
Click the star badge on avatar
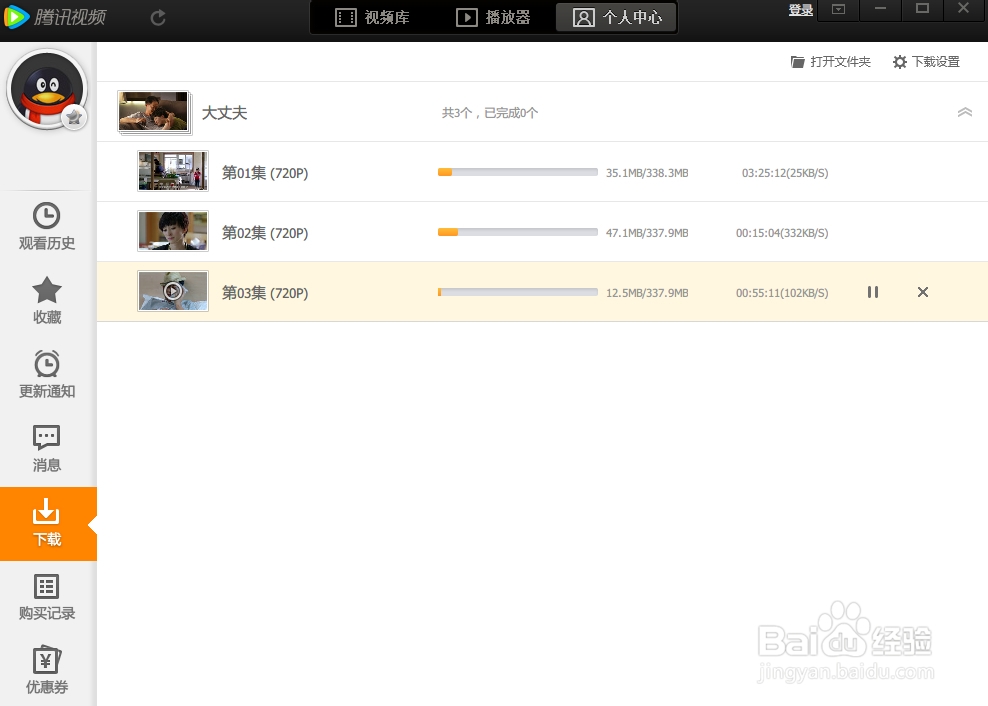pyautogui.click(x=74, y=117)
